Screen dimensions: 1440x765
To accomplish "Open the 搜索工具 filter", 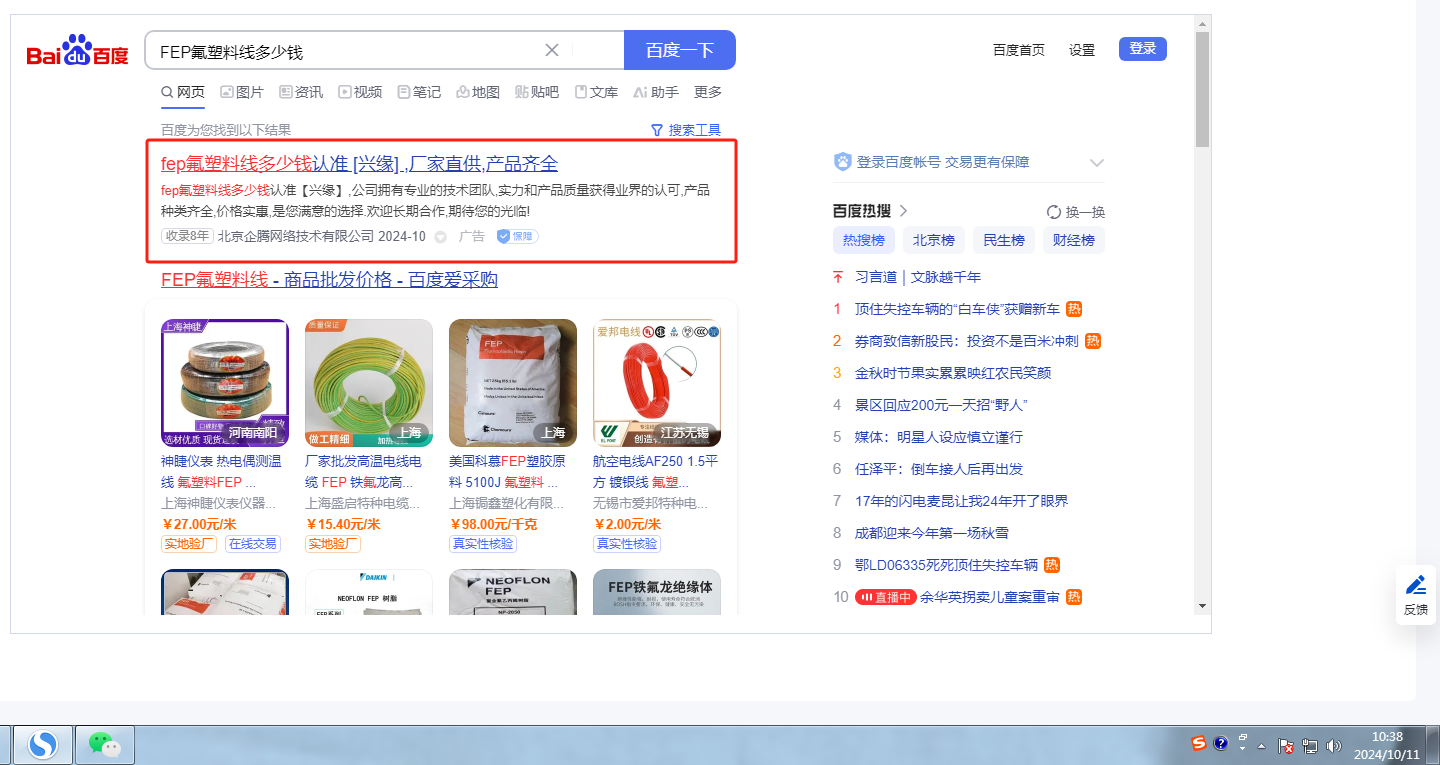I will 686,130.
